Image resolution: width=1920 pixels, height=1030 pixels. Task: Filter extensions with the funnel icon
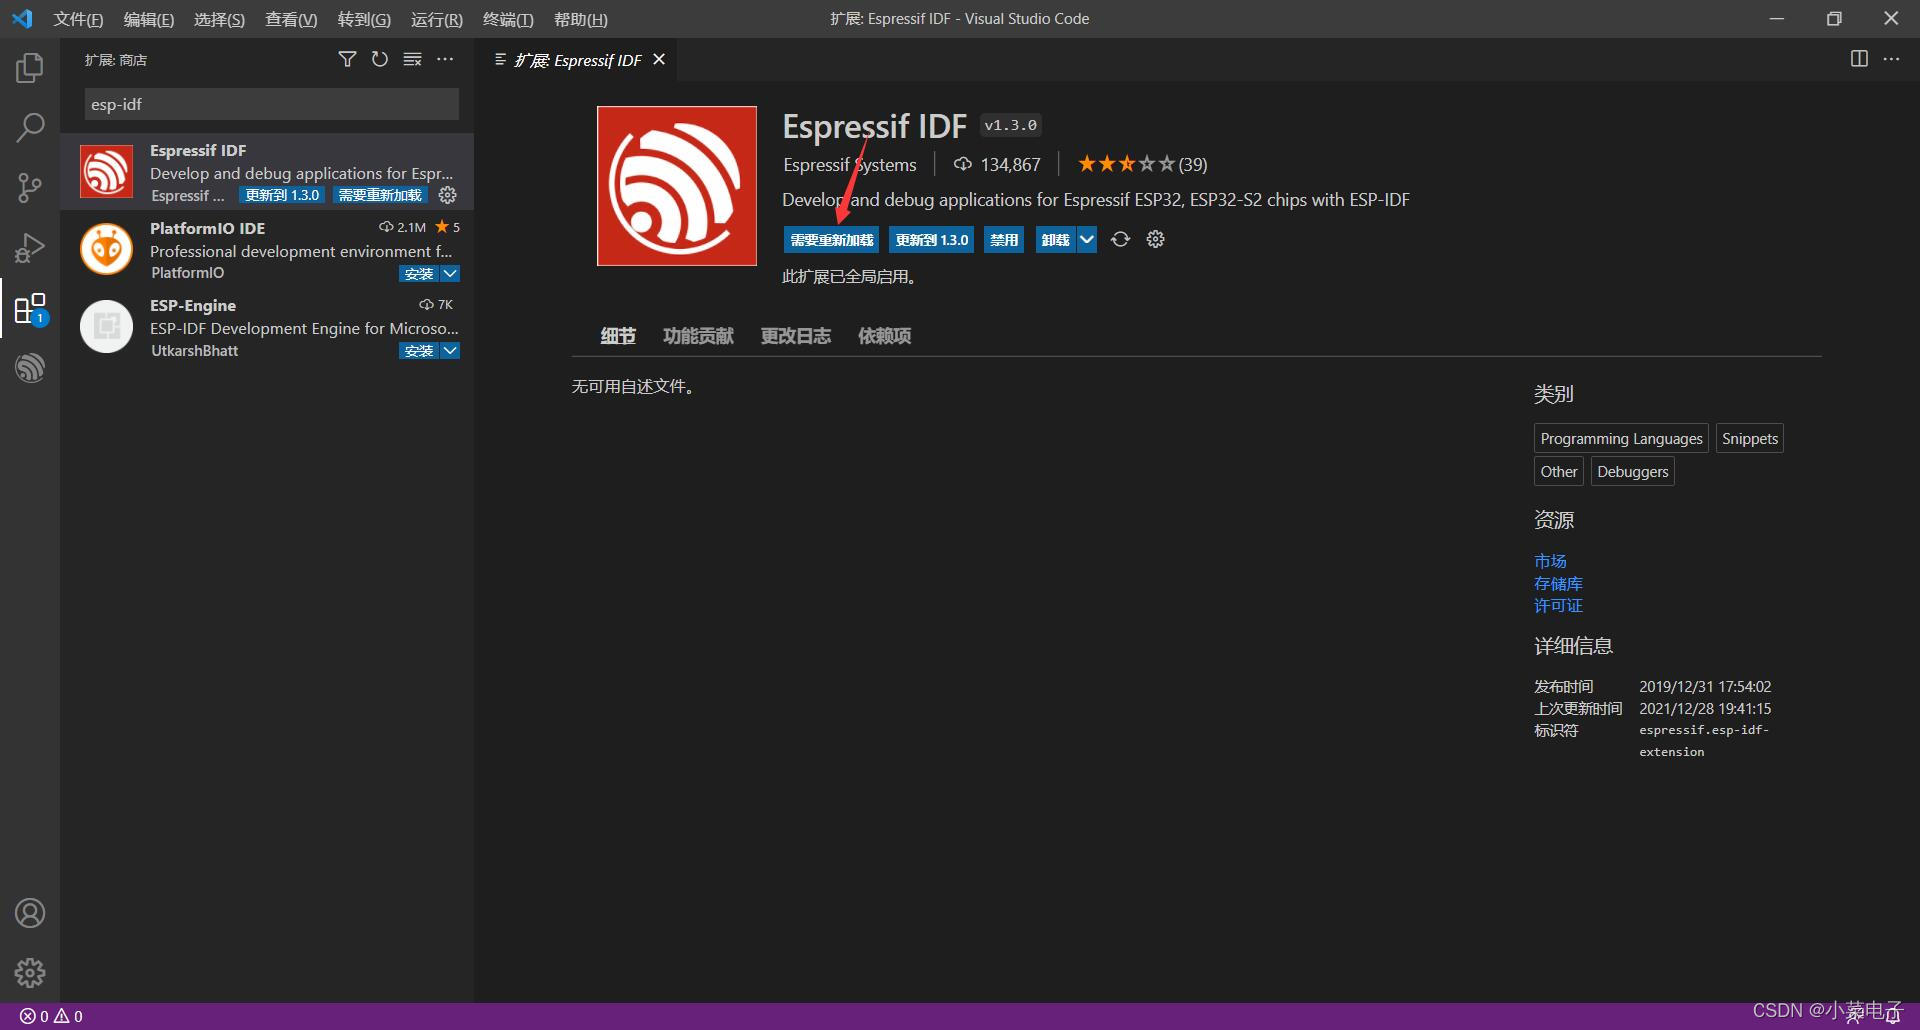click(x=347, y=60)
